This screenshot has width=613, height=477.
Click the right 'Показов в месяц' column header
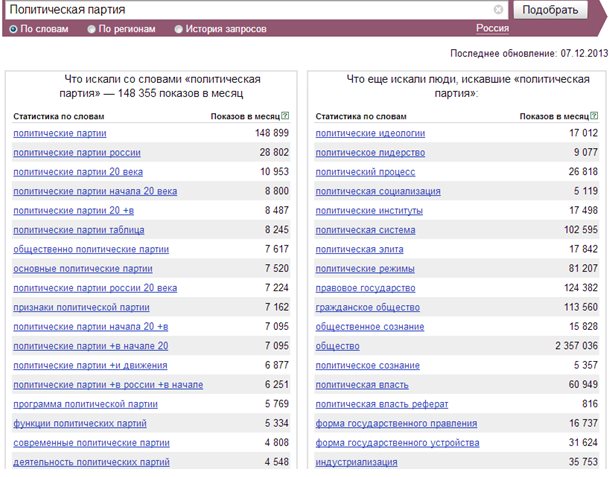click(x=554, y=117)
